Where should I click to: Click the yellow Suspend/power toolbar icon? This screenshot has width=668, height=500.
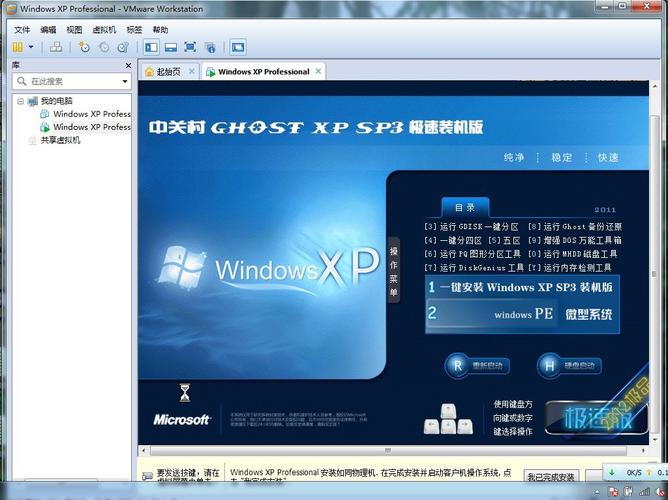pyautogui.click(x=17, y=47)
